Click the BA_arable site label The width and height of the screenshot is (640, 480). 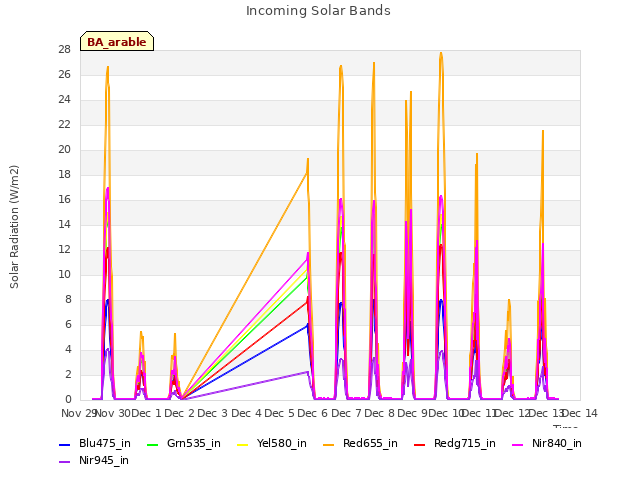[117, 42]
